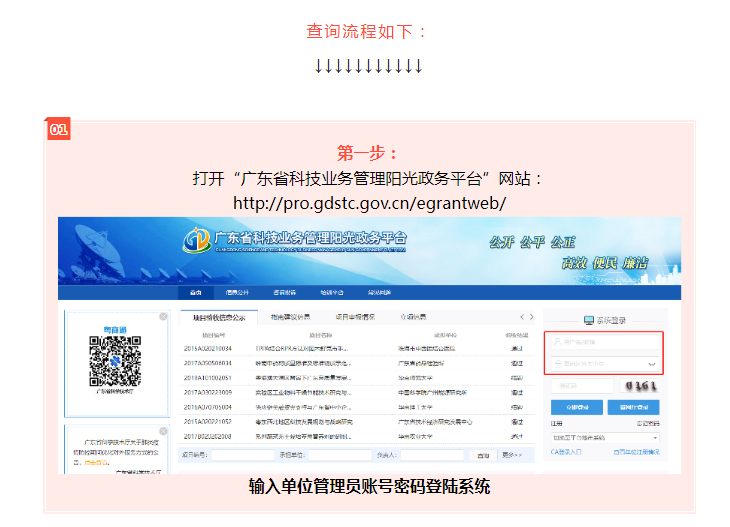Image resolution: width=730 pixels, height=527 pixels.
Task: Click the 查询 search button
Action: pos(483,455)
